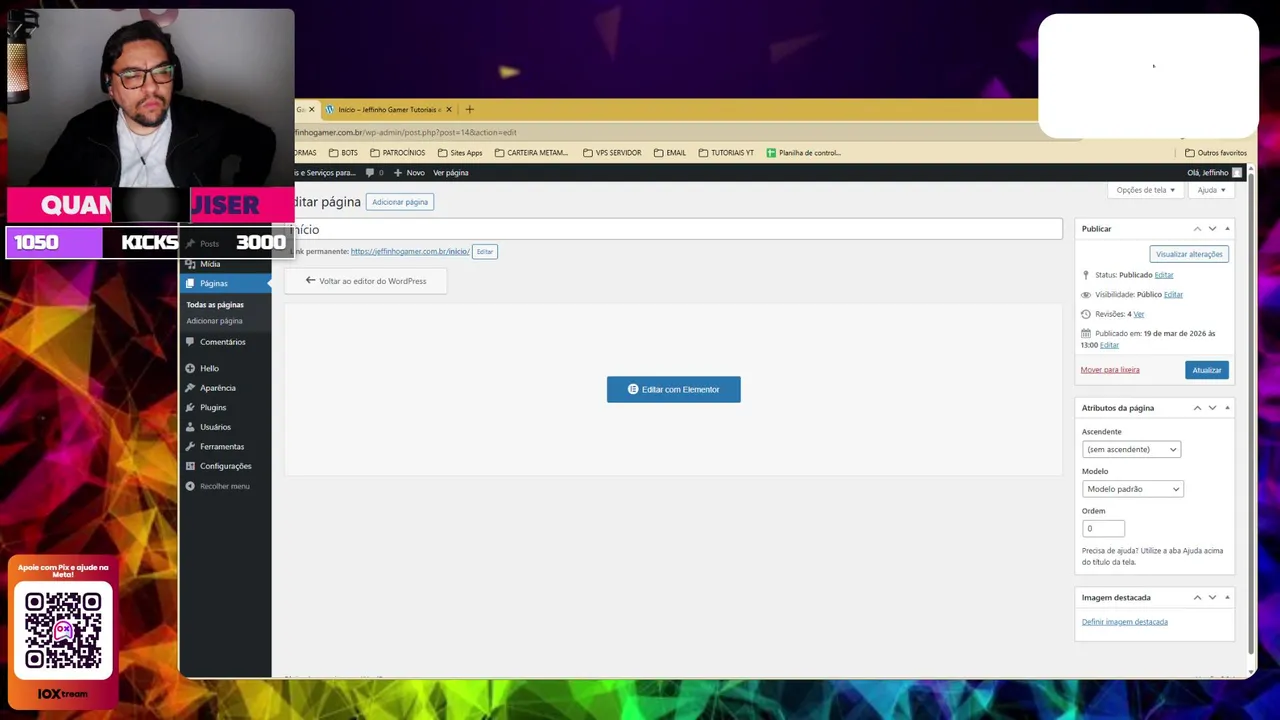
Task: Collapse the Publicar panel triangle toggle
Action: point(1227,229)
